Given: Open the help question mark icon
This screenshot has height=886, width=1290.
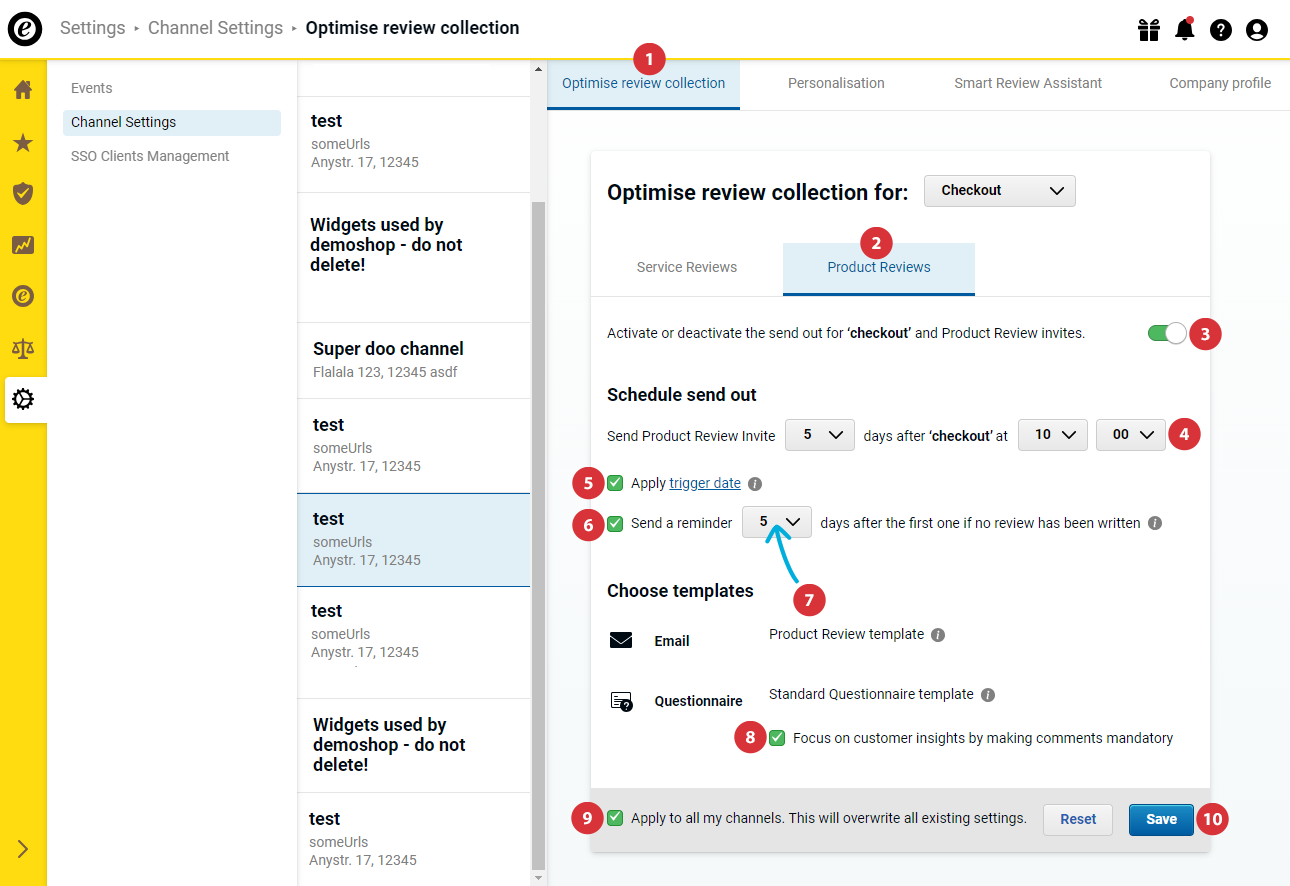Looking at the screenshot, I should (x=1221, y=30).
